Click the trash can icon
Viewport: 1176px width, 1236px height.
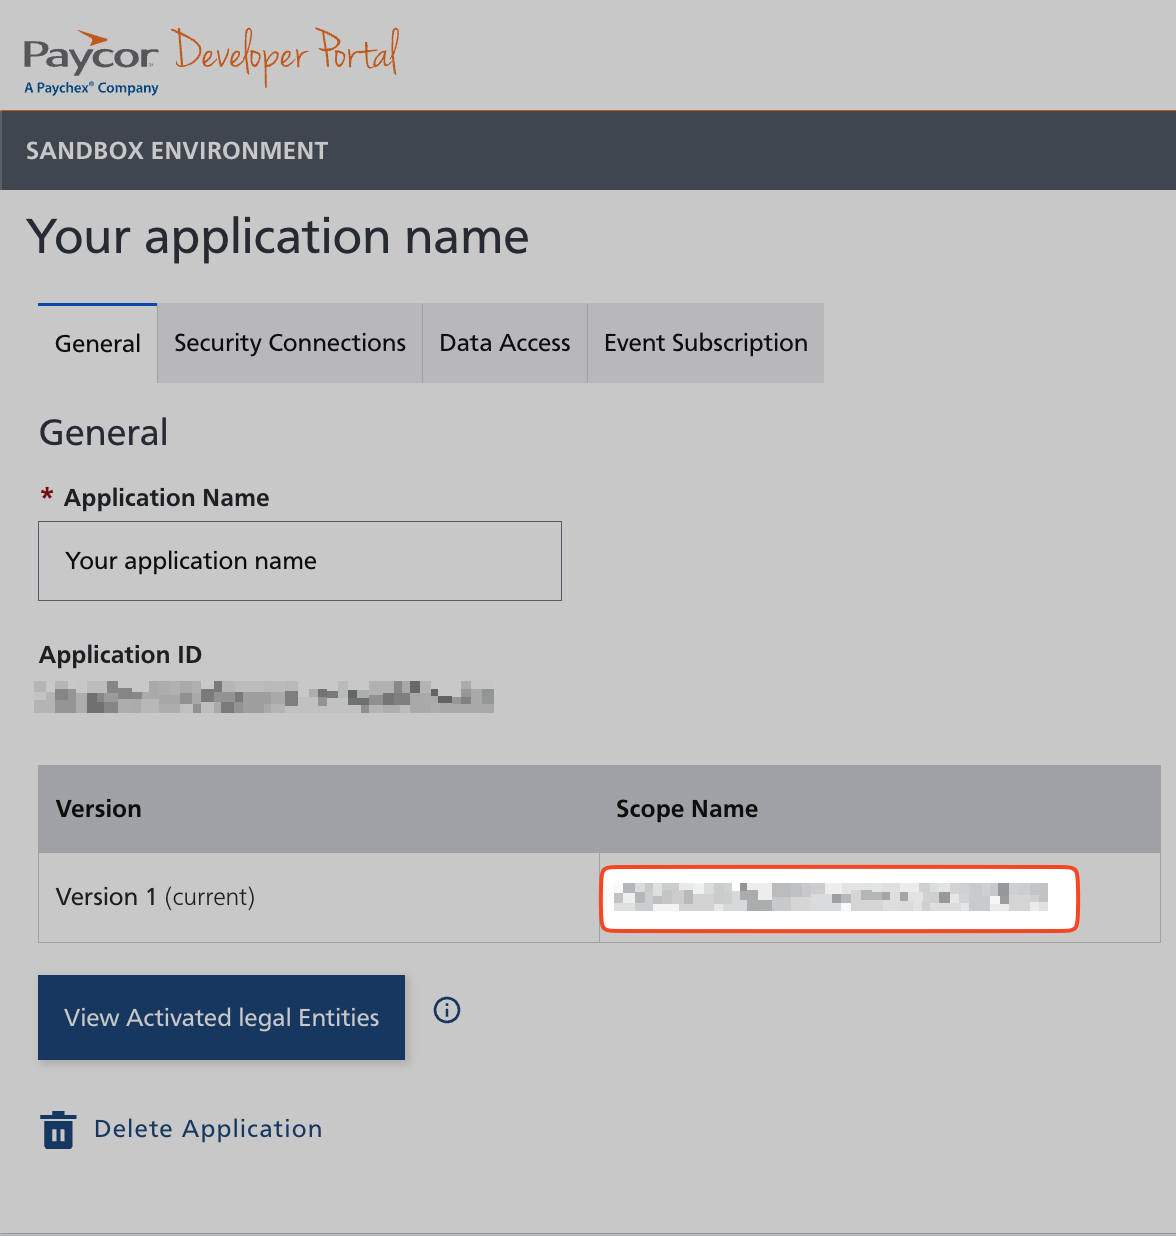58,1130
